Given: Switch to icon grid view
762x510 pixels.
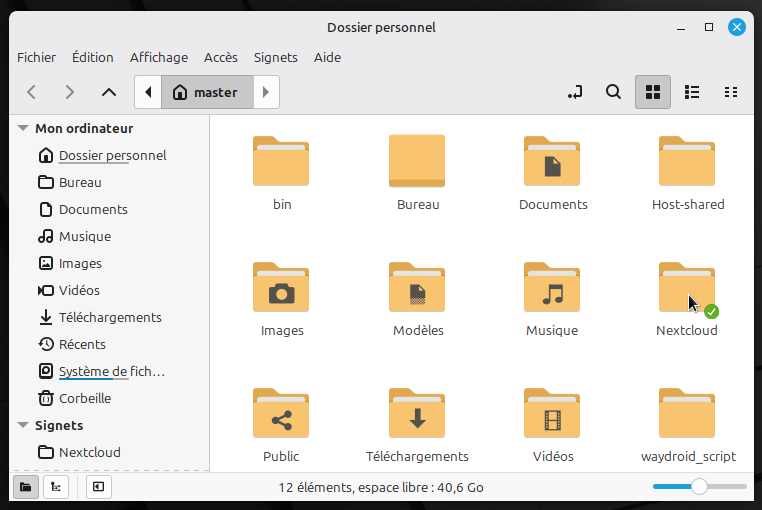Looking at the screenshot, I should point(653,92).
